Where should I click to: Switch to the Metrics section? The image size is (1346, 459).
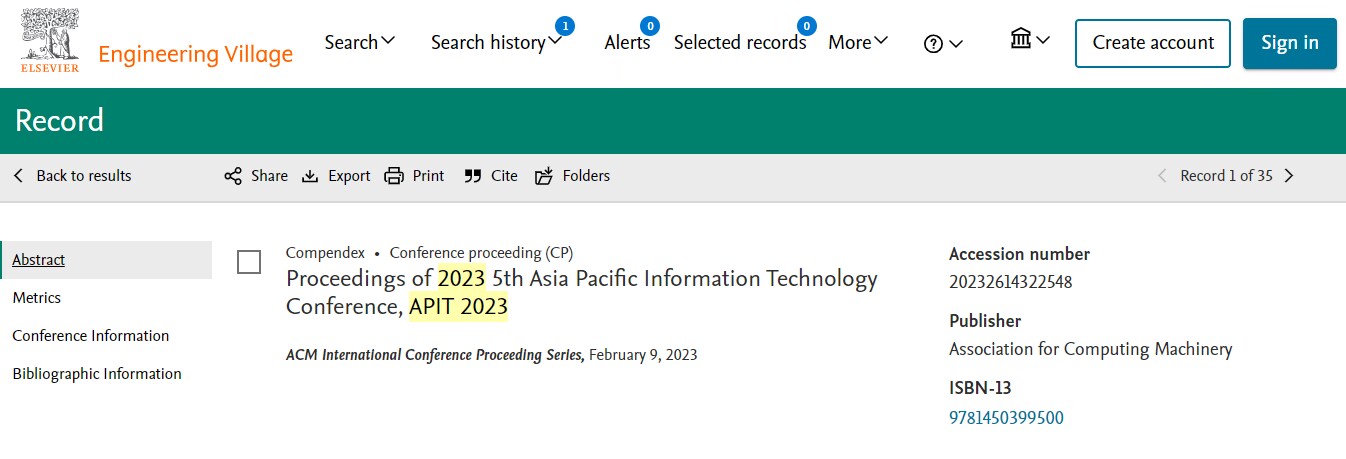pyautogui.click(x=37, y=298)
